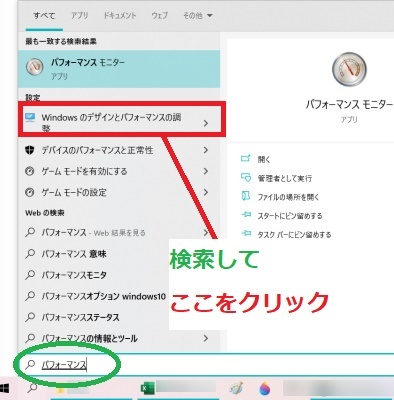Open デバイスのパフォーマンスと正常性 setting
The image size is (394, 400).
[119, 150]
